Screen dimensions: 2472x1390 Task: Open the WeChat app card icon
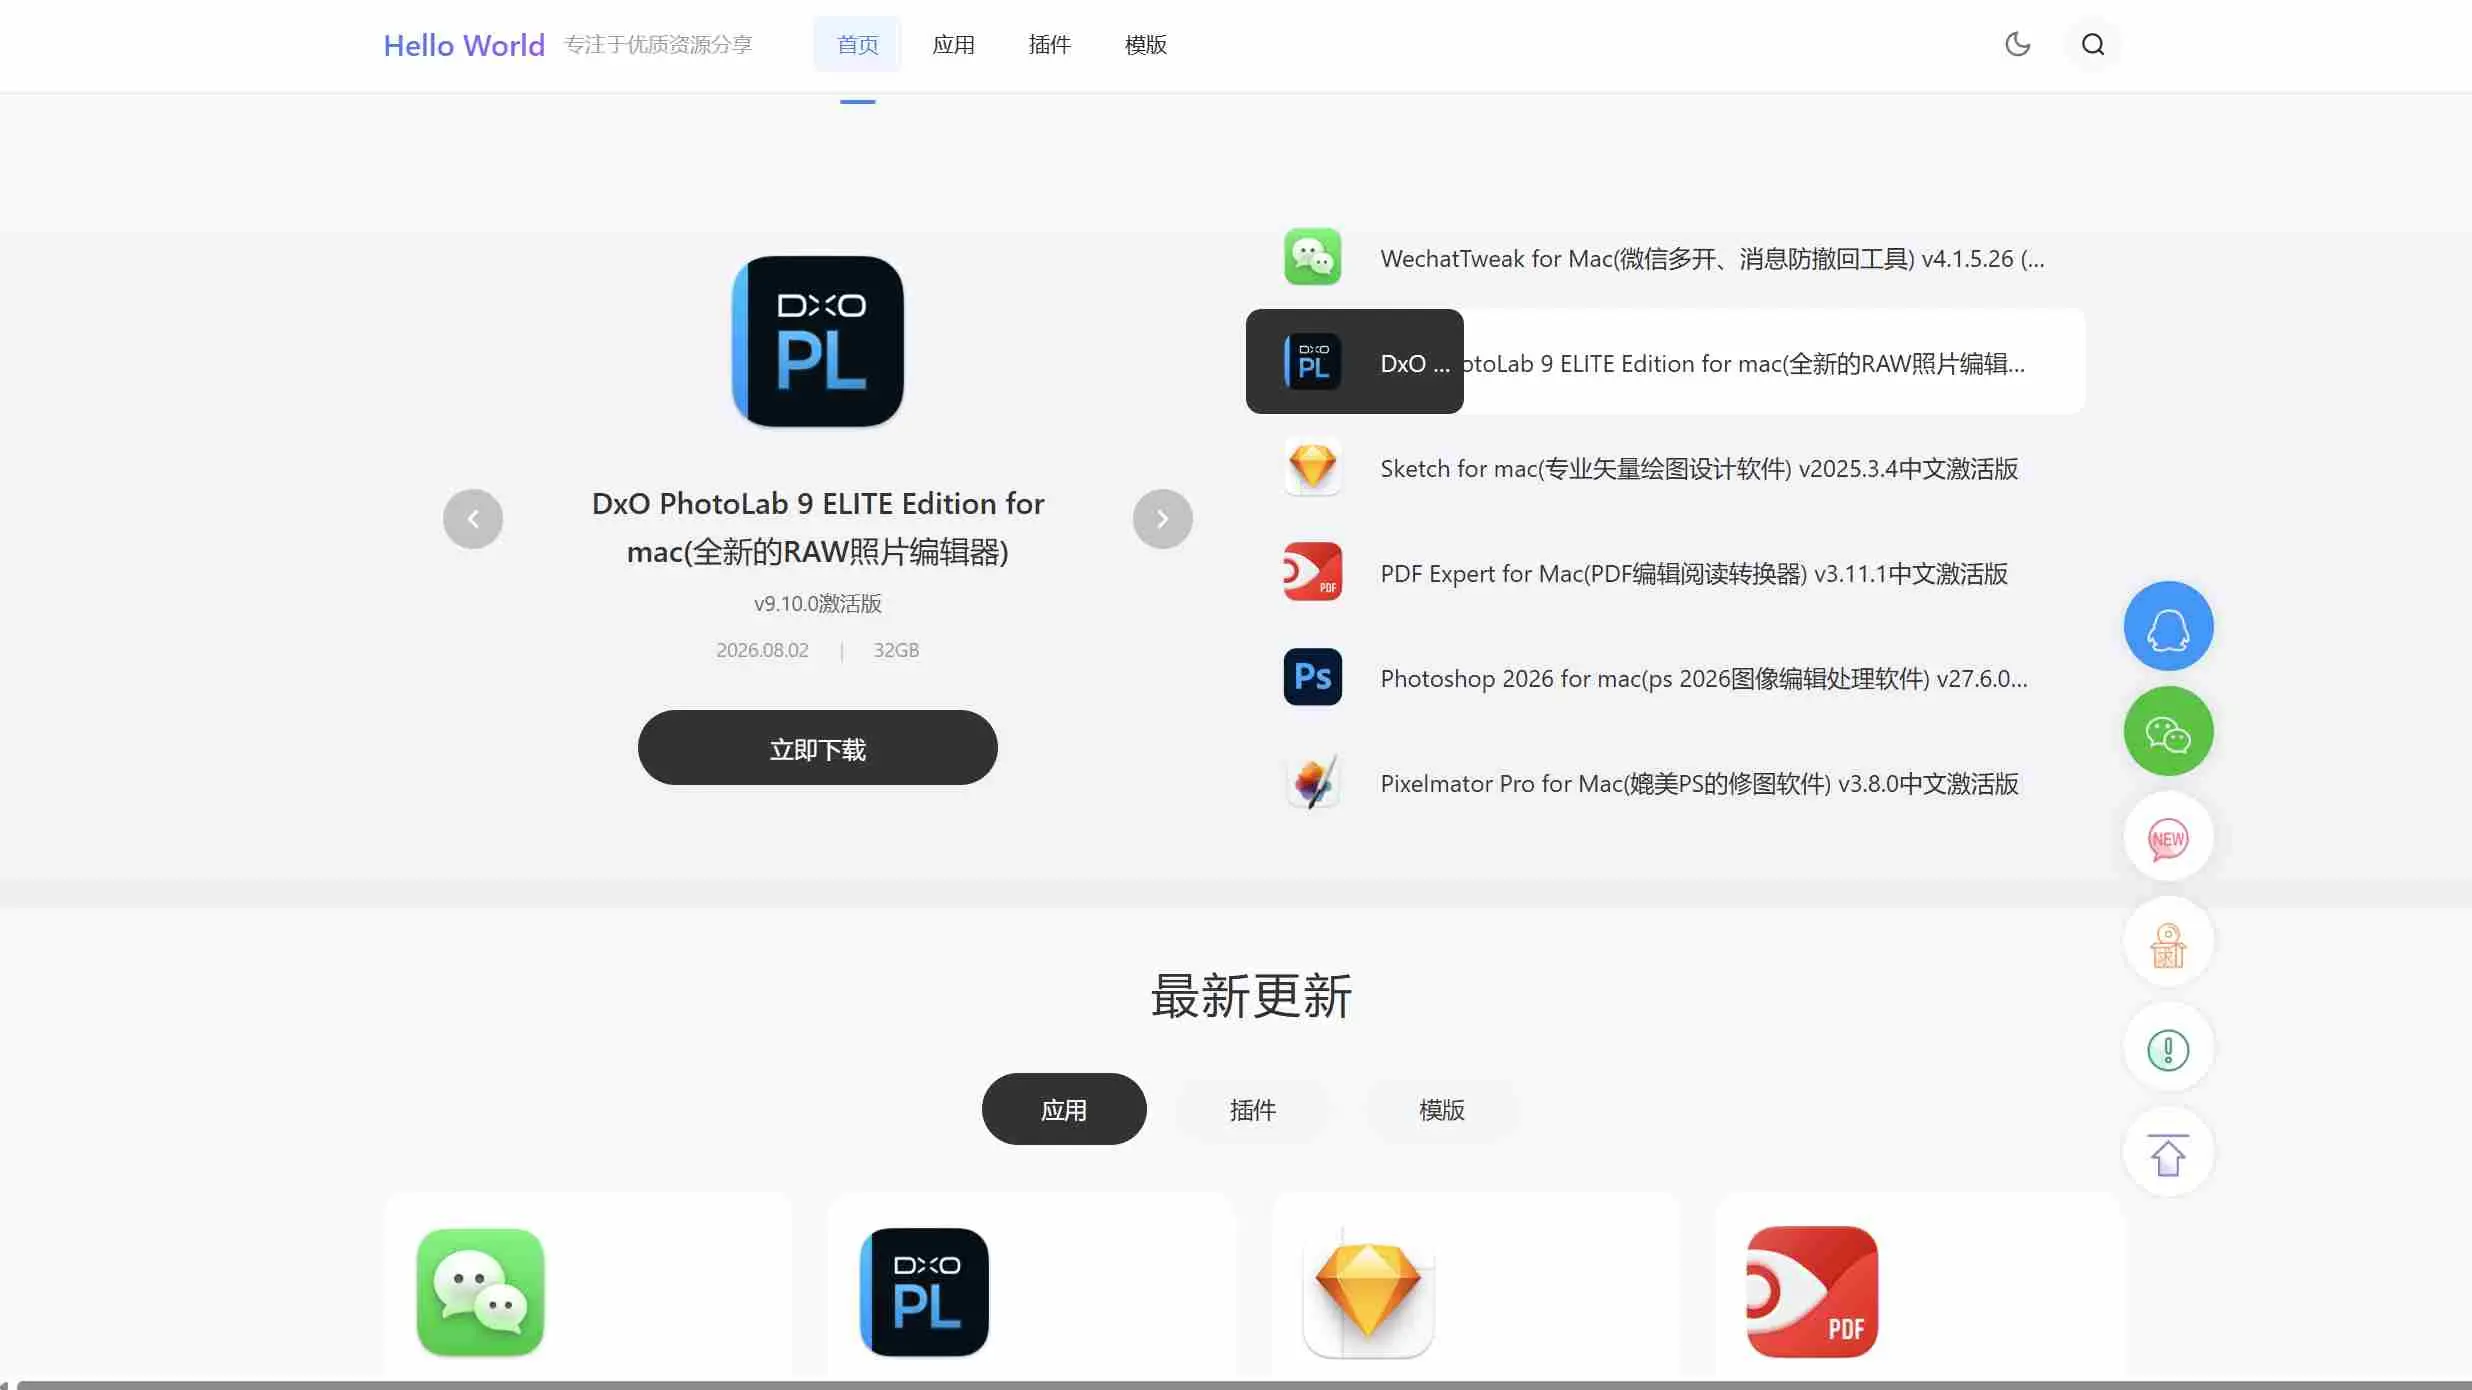pyautogui.click(x=480, y=1292)
